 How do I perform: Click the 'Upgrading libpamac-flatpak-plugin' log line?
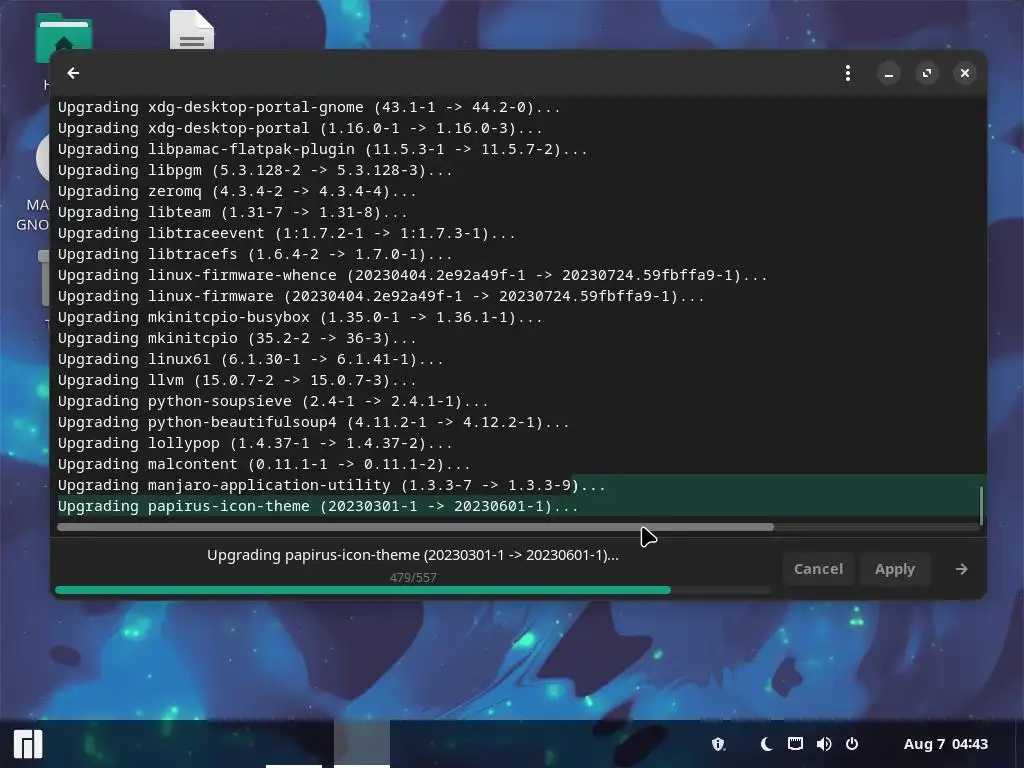(x=323, y=150)
